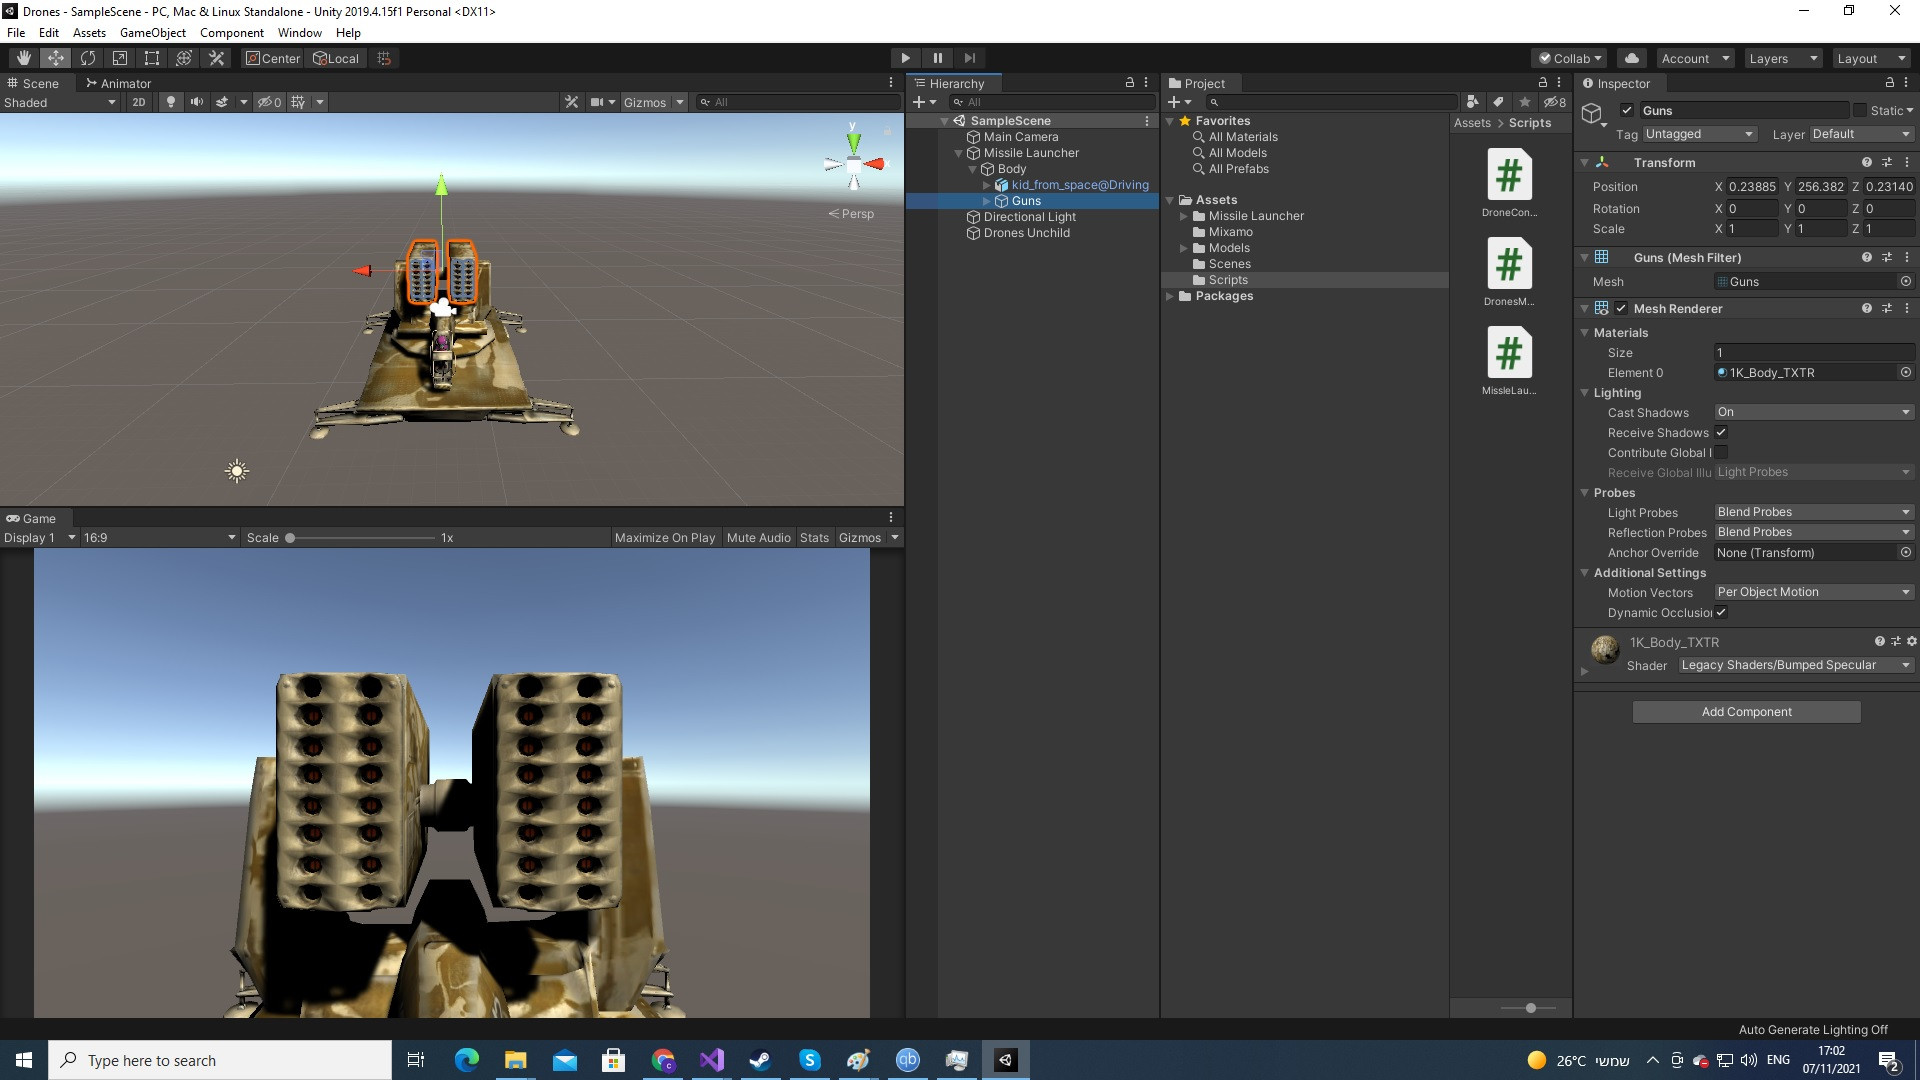Select the Rotate tool
The image size is (1920, 1080).
pyautogui.click(x=87, y=58)
